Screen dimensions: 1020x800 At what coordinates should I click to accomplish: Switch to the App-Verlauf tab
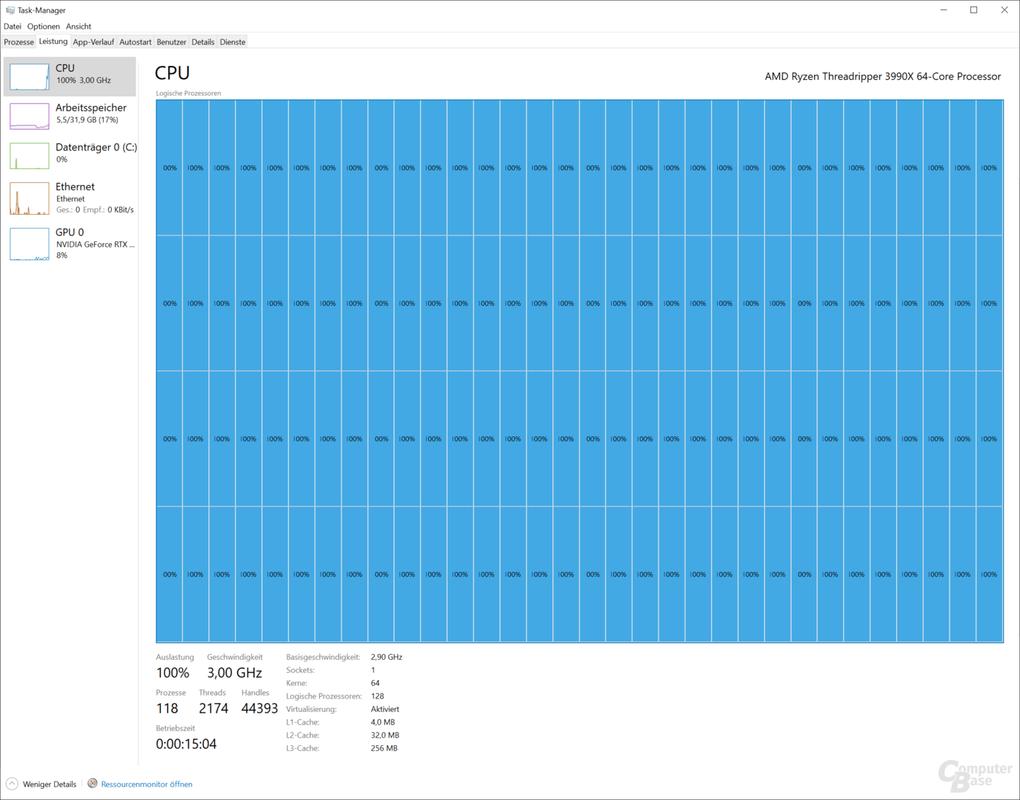click(x=94, y=42)
